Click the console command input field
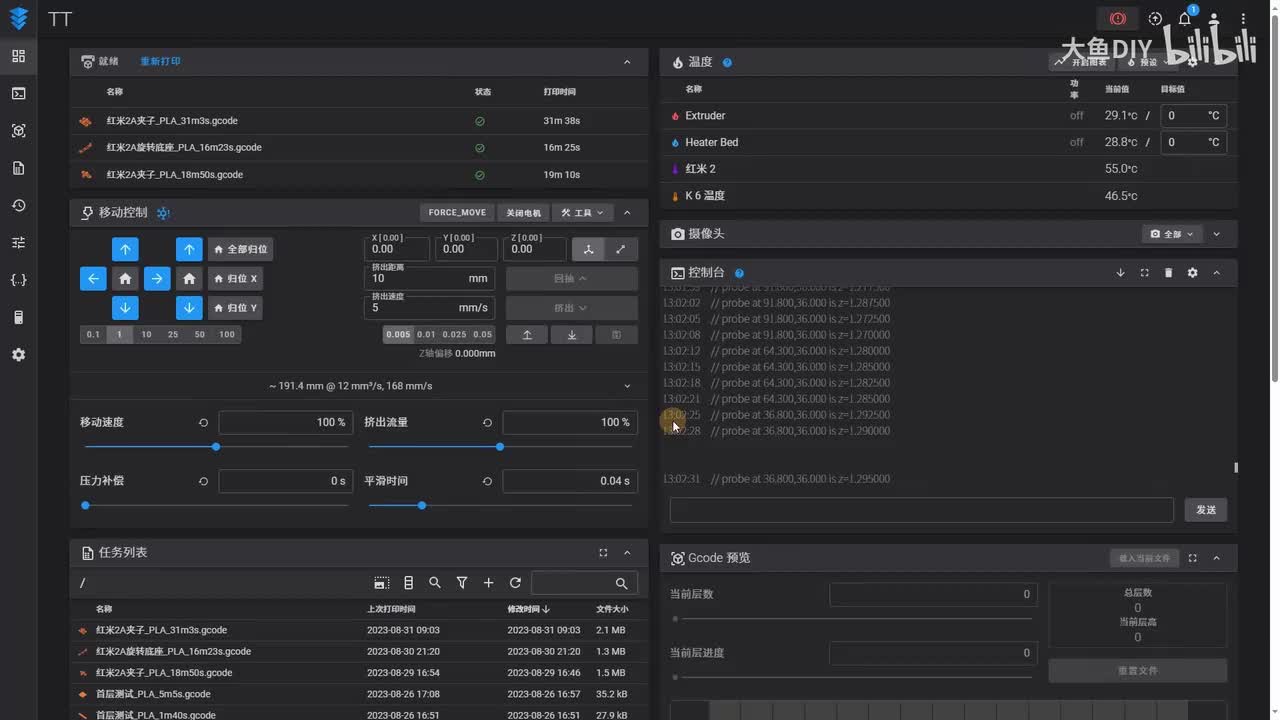1280x720 pixels. coord(921,510)
